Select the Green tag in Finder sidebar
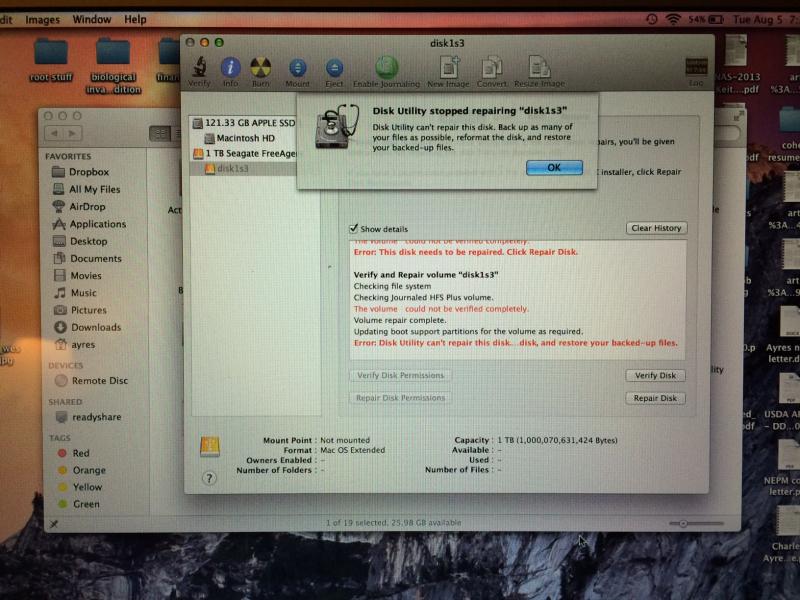The width and height of the screenshot is (800, 600). [79, 504]
